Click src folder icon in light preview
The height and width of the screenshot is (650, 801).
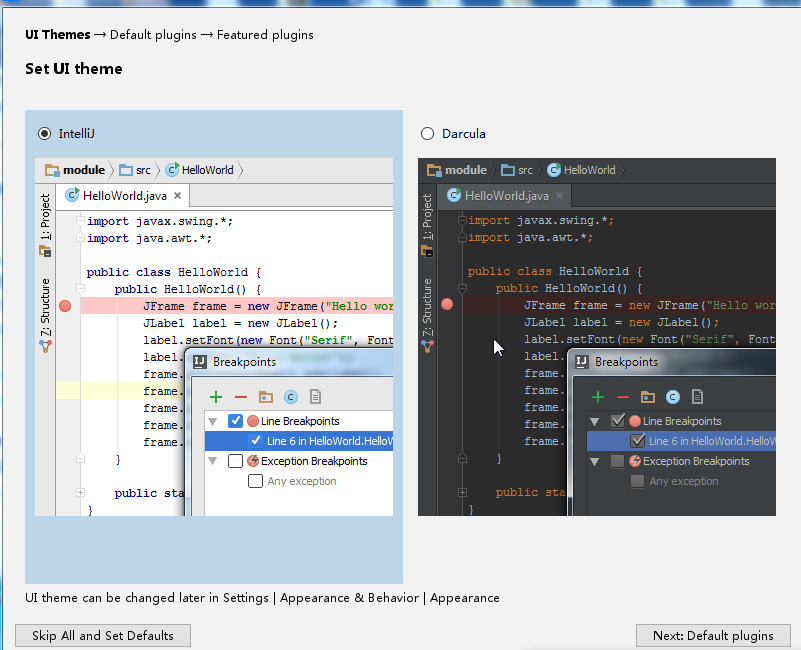pyautogui.click(x=126, y=170)
